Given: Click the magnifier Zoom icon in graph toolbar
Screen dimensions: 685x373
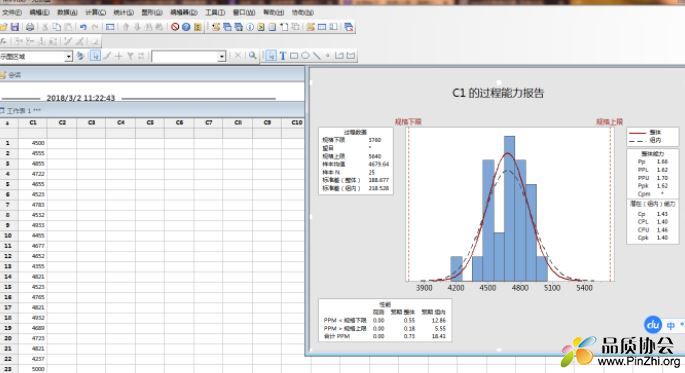Looking at the screenshot, I should tap(252, 55).
